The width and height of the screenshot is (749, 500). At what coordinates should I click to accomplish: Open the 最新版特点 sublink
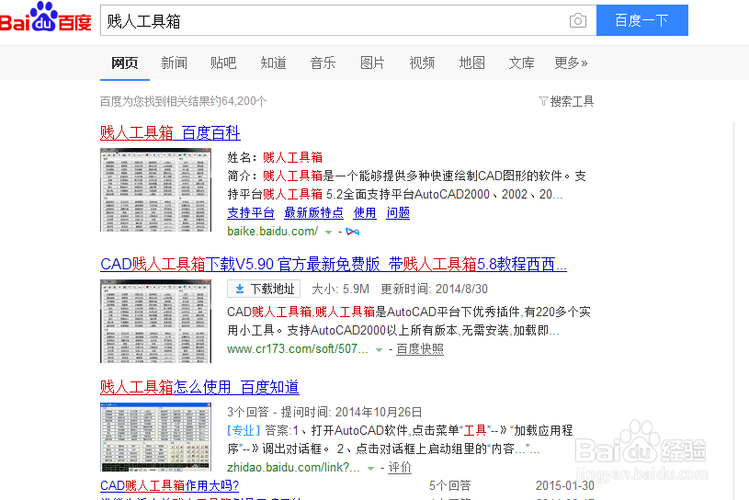click(314, 213)
